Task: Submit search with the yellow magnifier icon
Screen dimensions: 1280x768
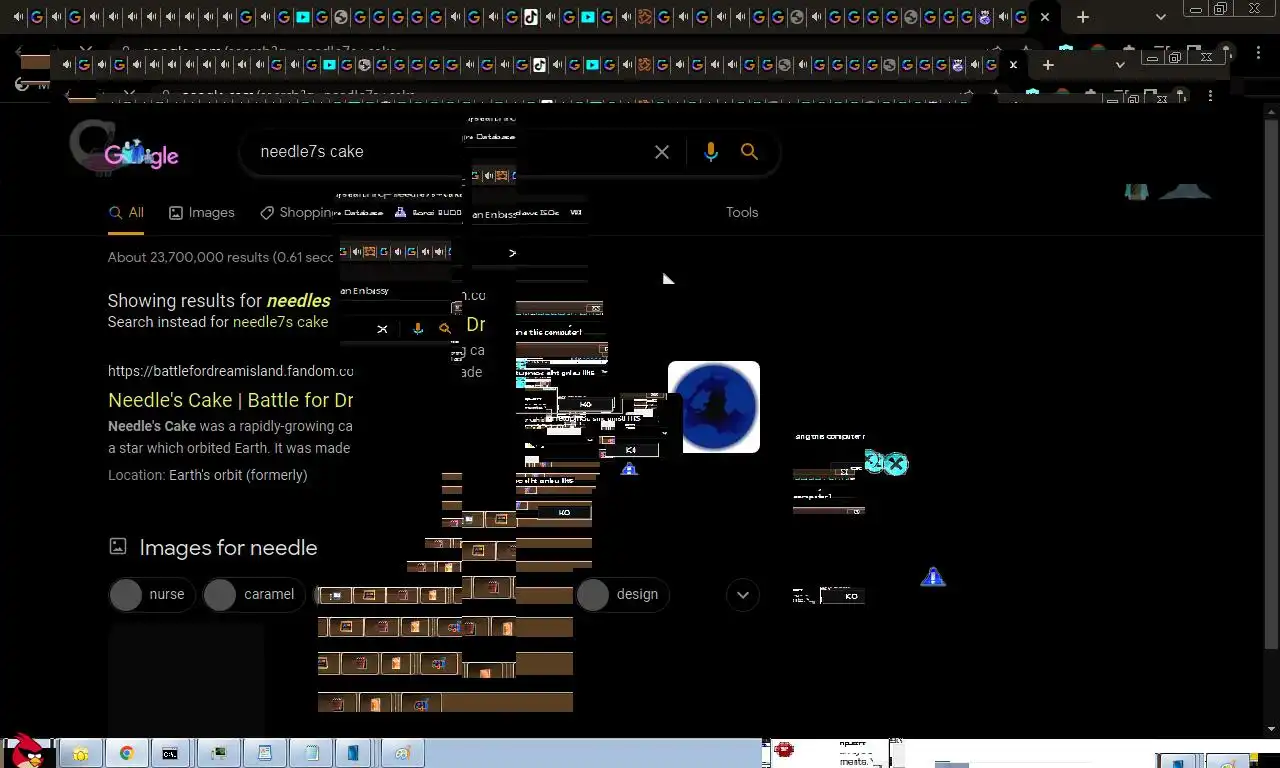Action: 749,152
